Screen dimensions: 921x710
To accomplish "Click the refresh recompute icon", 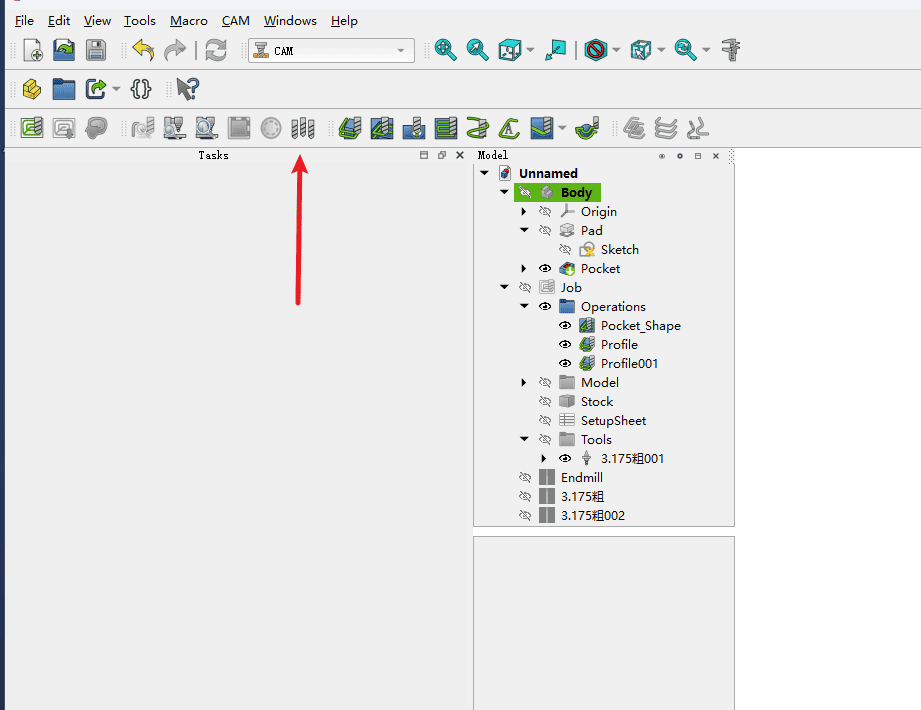I will 216,51.
